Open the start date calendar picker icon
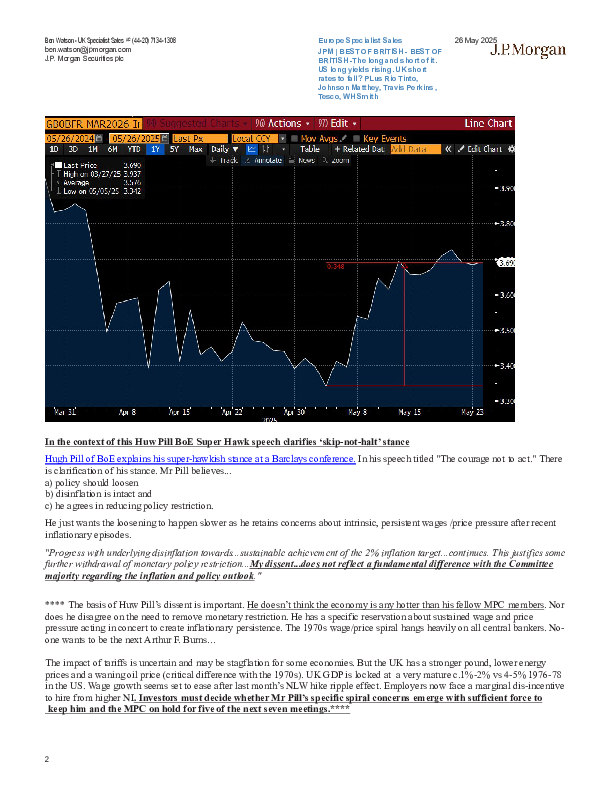Image resolution: width=612 pixels, height=792 pixels. [99, 138]
